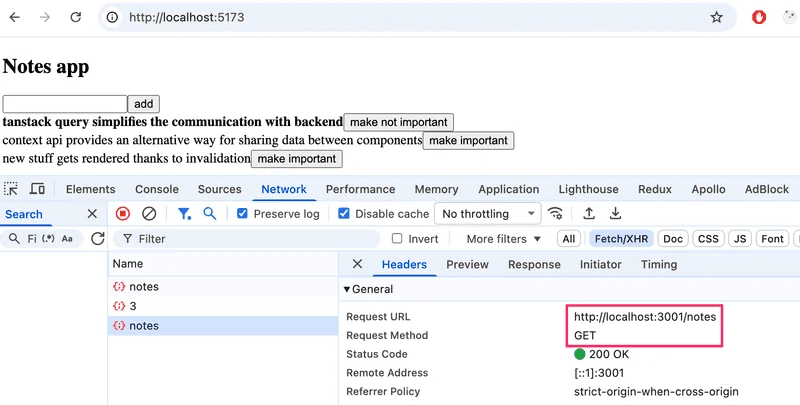Open the Lighthouse tab
This screenshot has height=405, width=800.
[588, 189]
